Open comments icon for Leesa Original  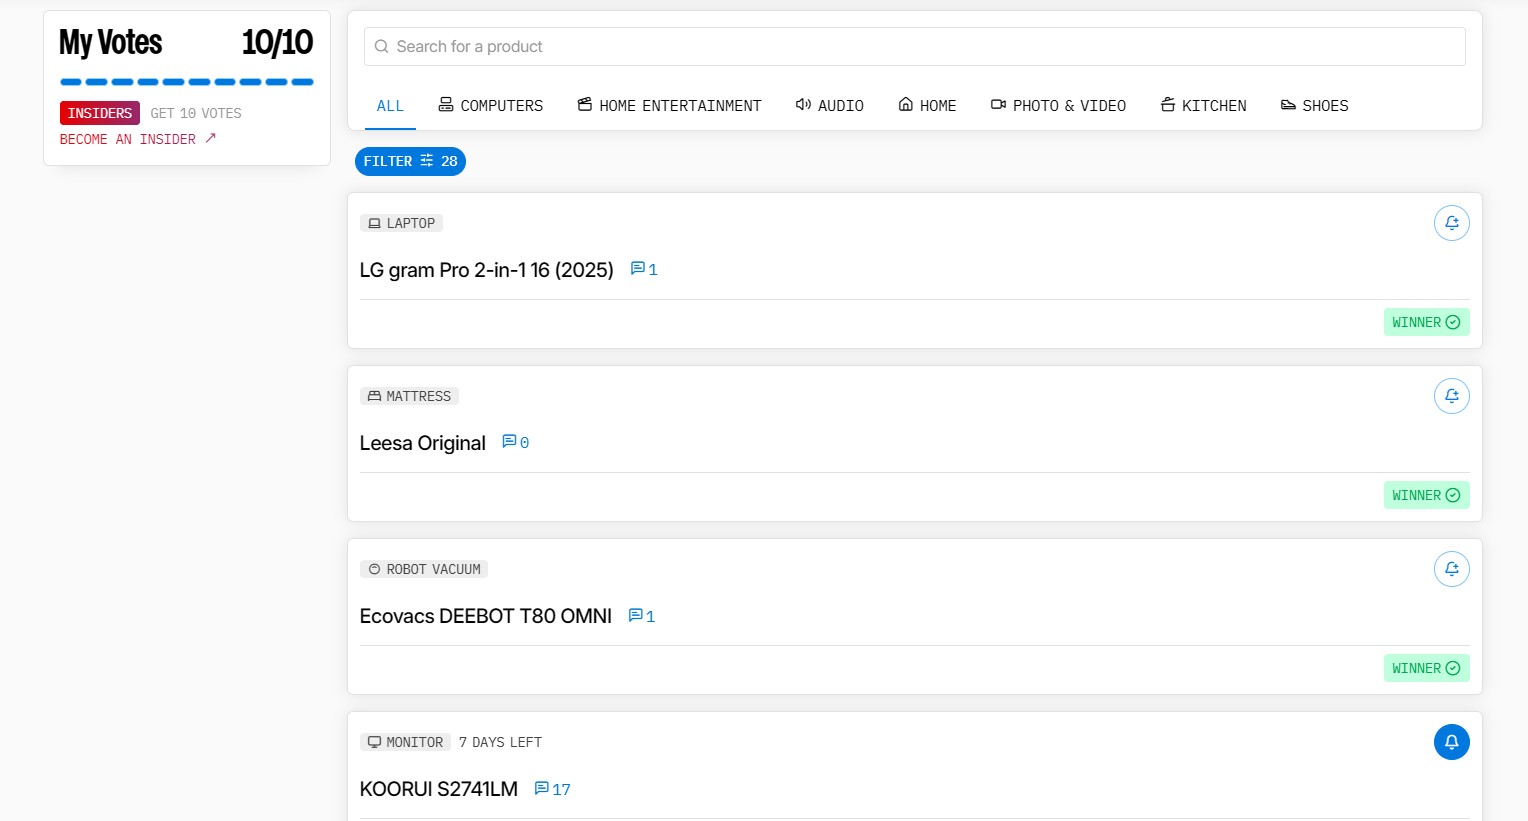(515, 442)
